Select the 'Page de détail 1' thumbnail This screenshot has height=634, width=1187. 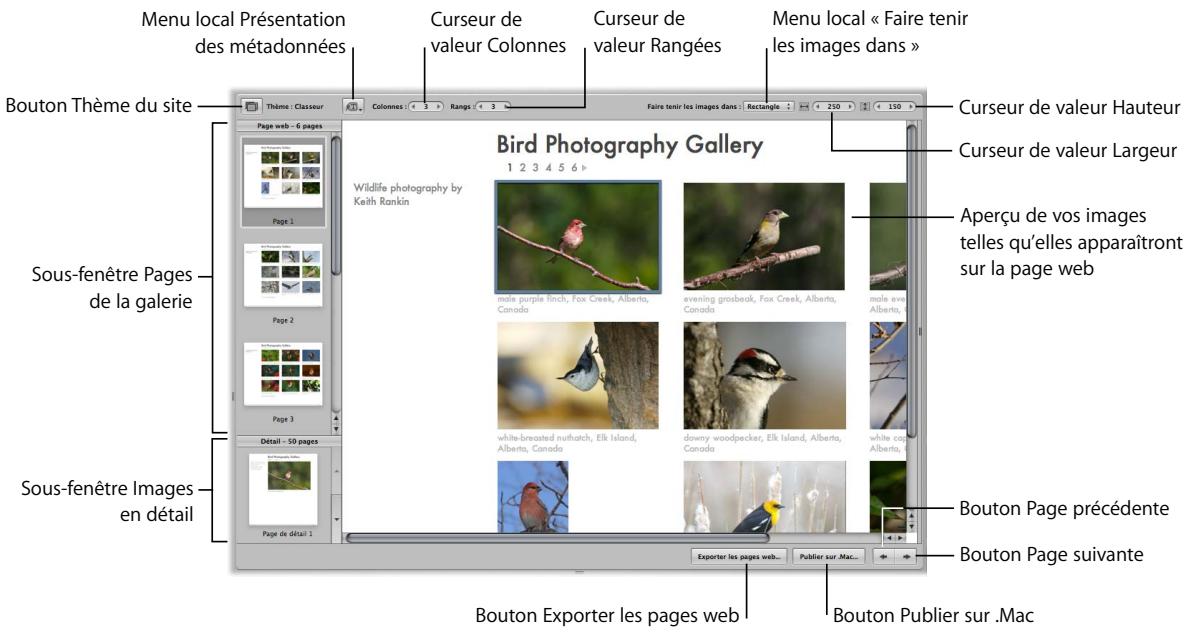point(284,487)
